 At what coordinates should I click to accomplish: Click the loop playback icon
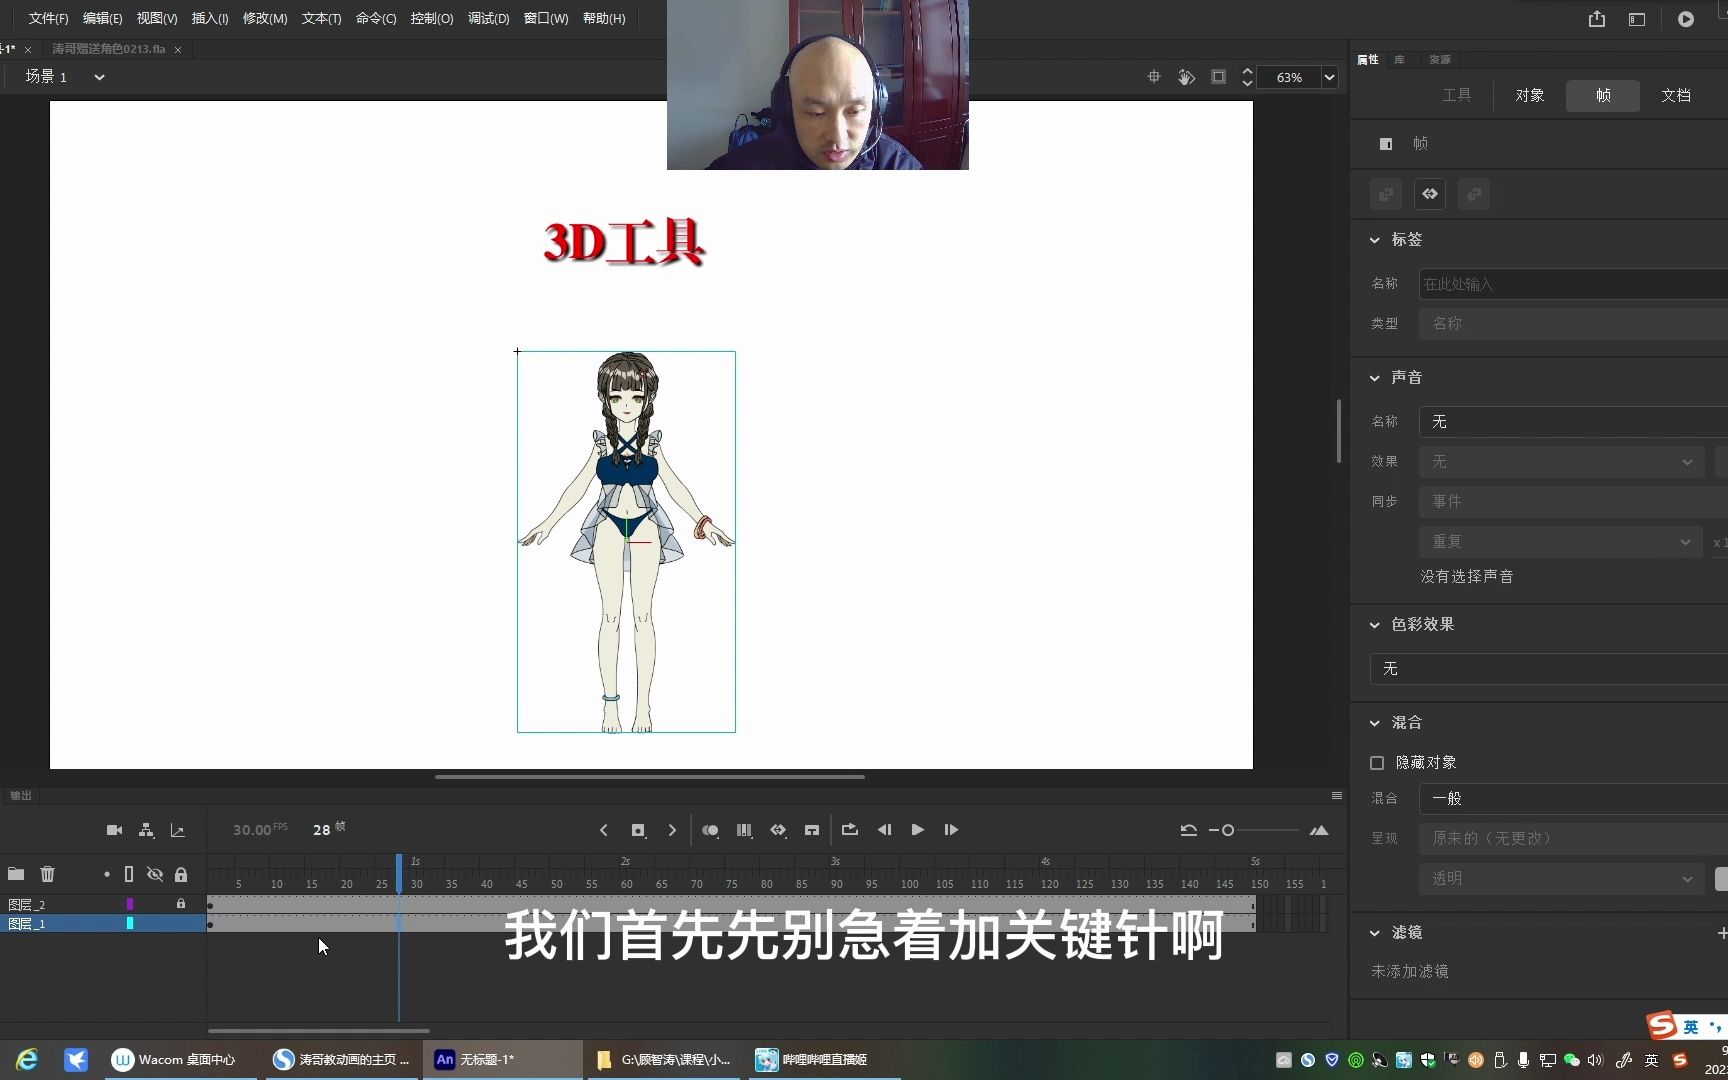(x=850, y=830)
